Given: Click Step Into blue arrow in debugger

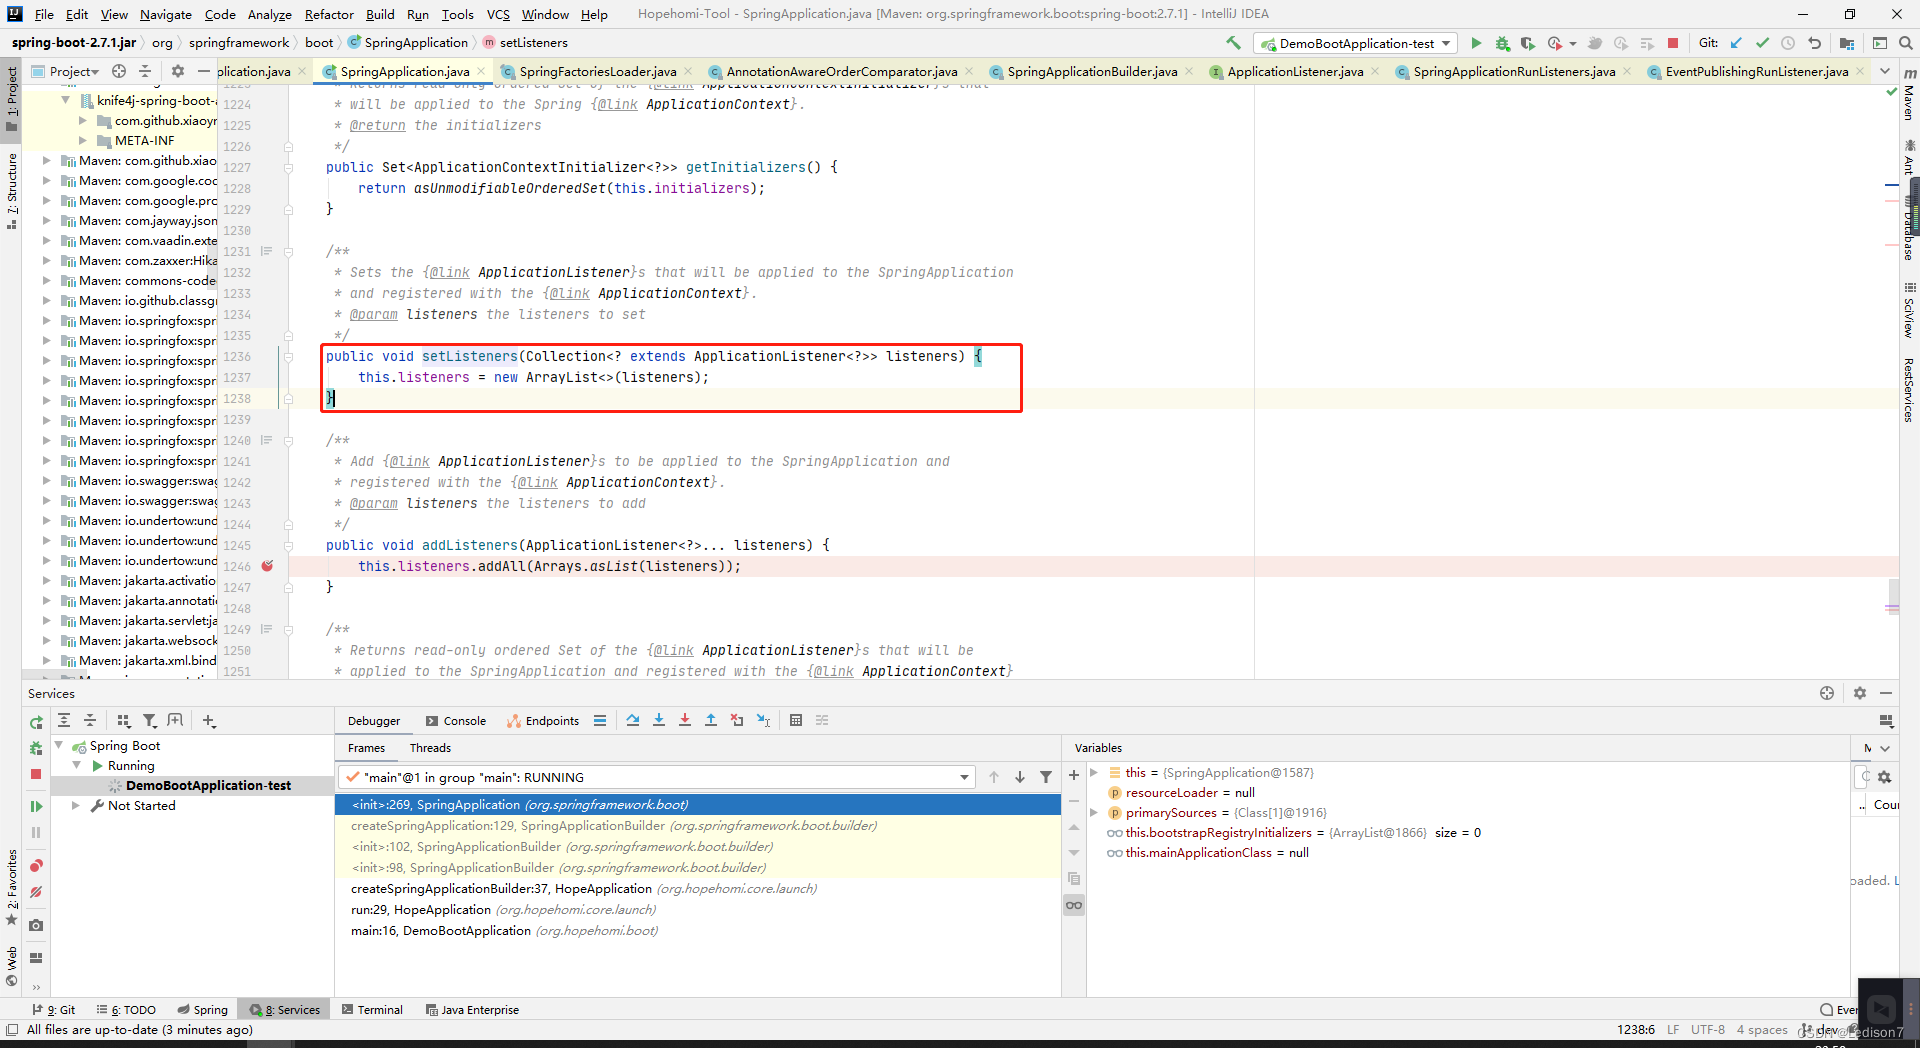Looking at the screenshot, I should [x=659, y=720].
